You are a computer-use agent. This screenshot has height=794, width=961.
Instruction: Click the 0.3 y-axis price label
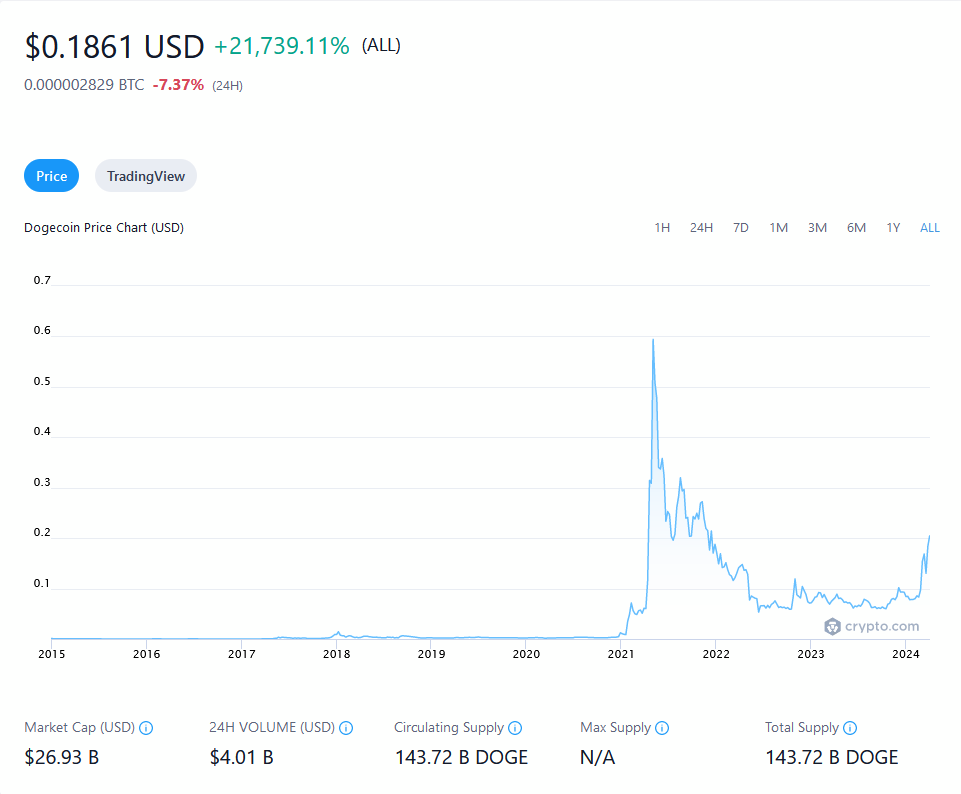[42, 483]
